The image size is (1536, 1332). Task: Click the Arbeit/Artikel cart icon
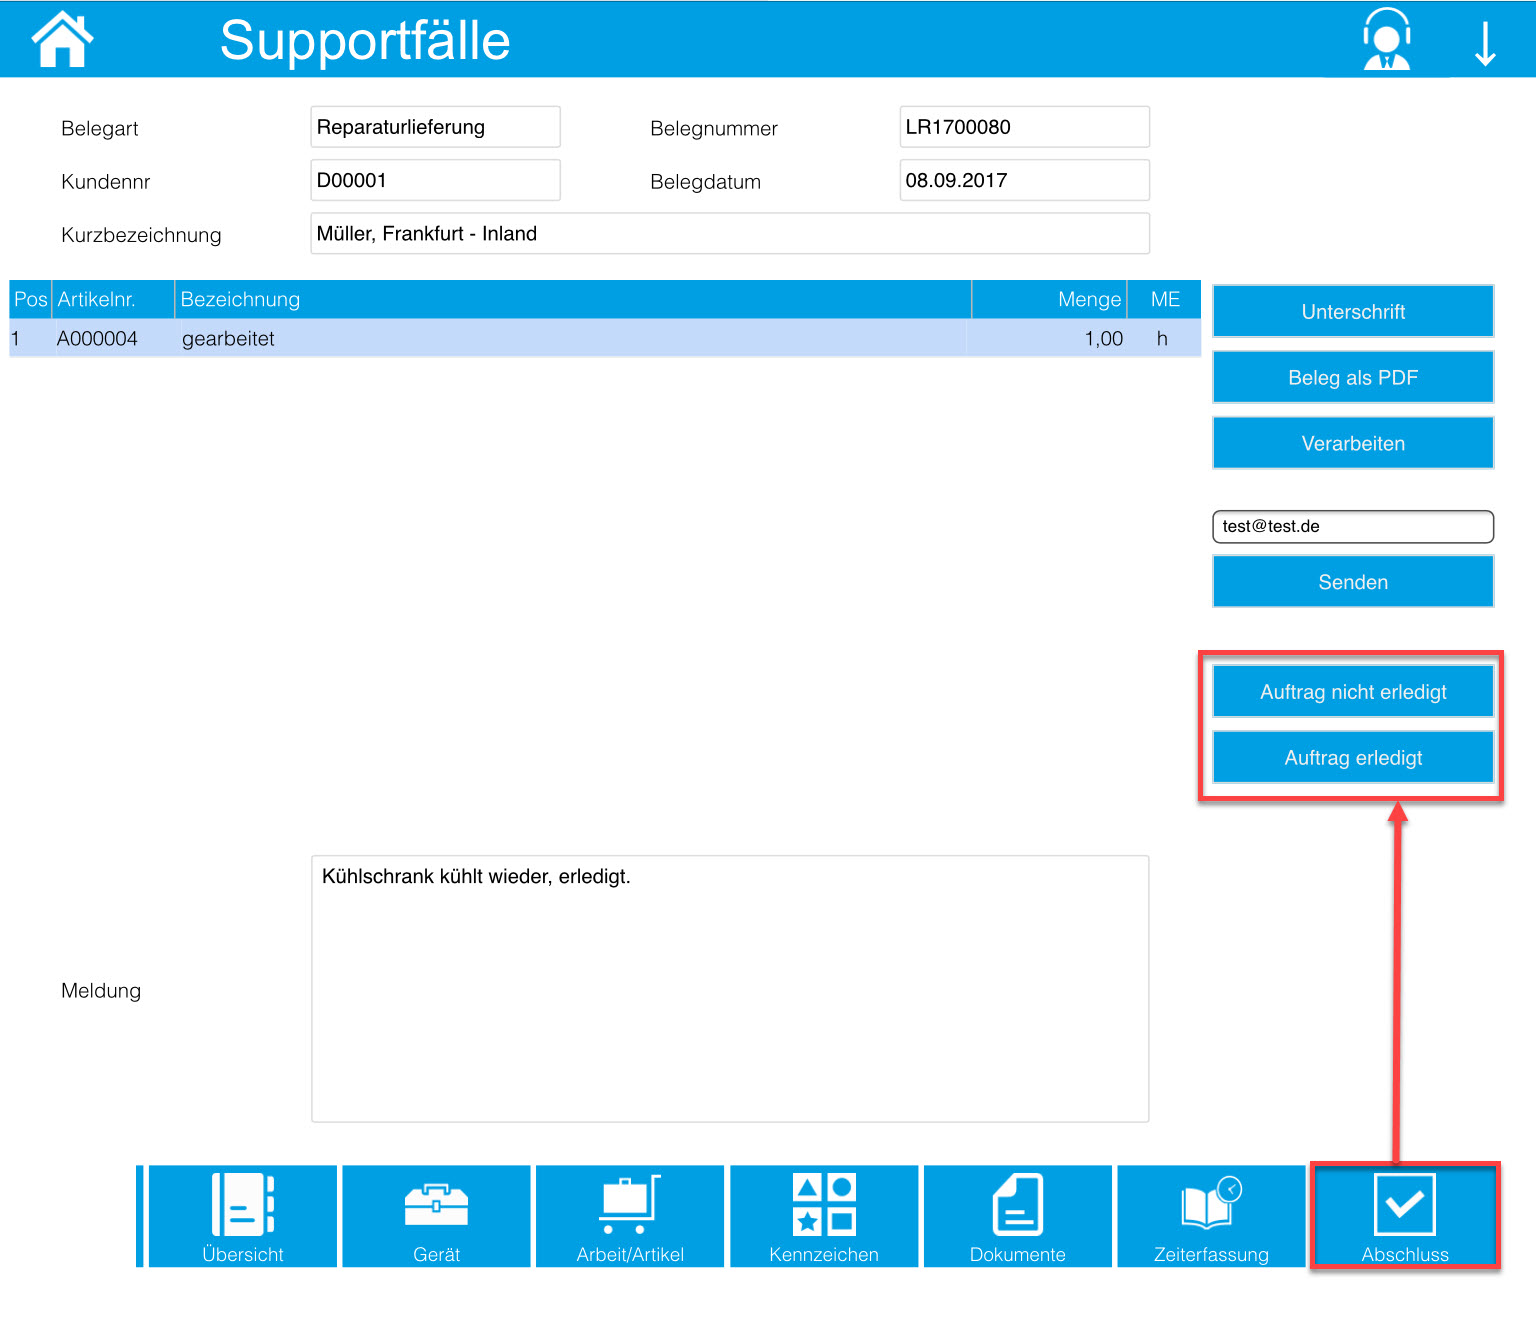[628, 1205]
